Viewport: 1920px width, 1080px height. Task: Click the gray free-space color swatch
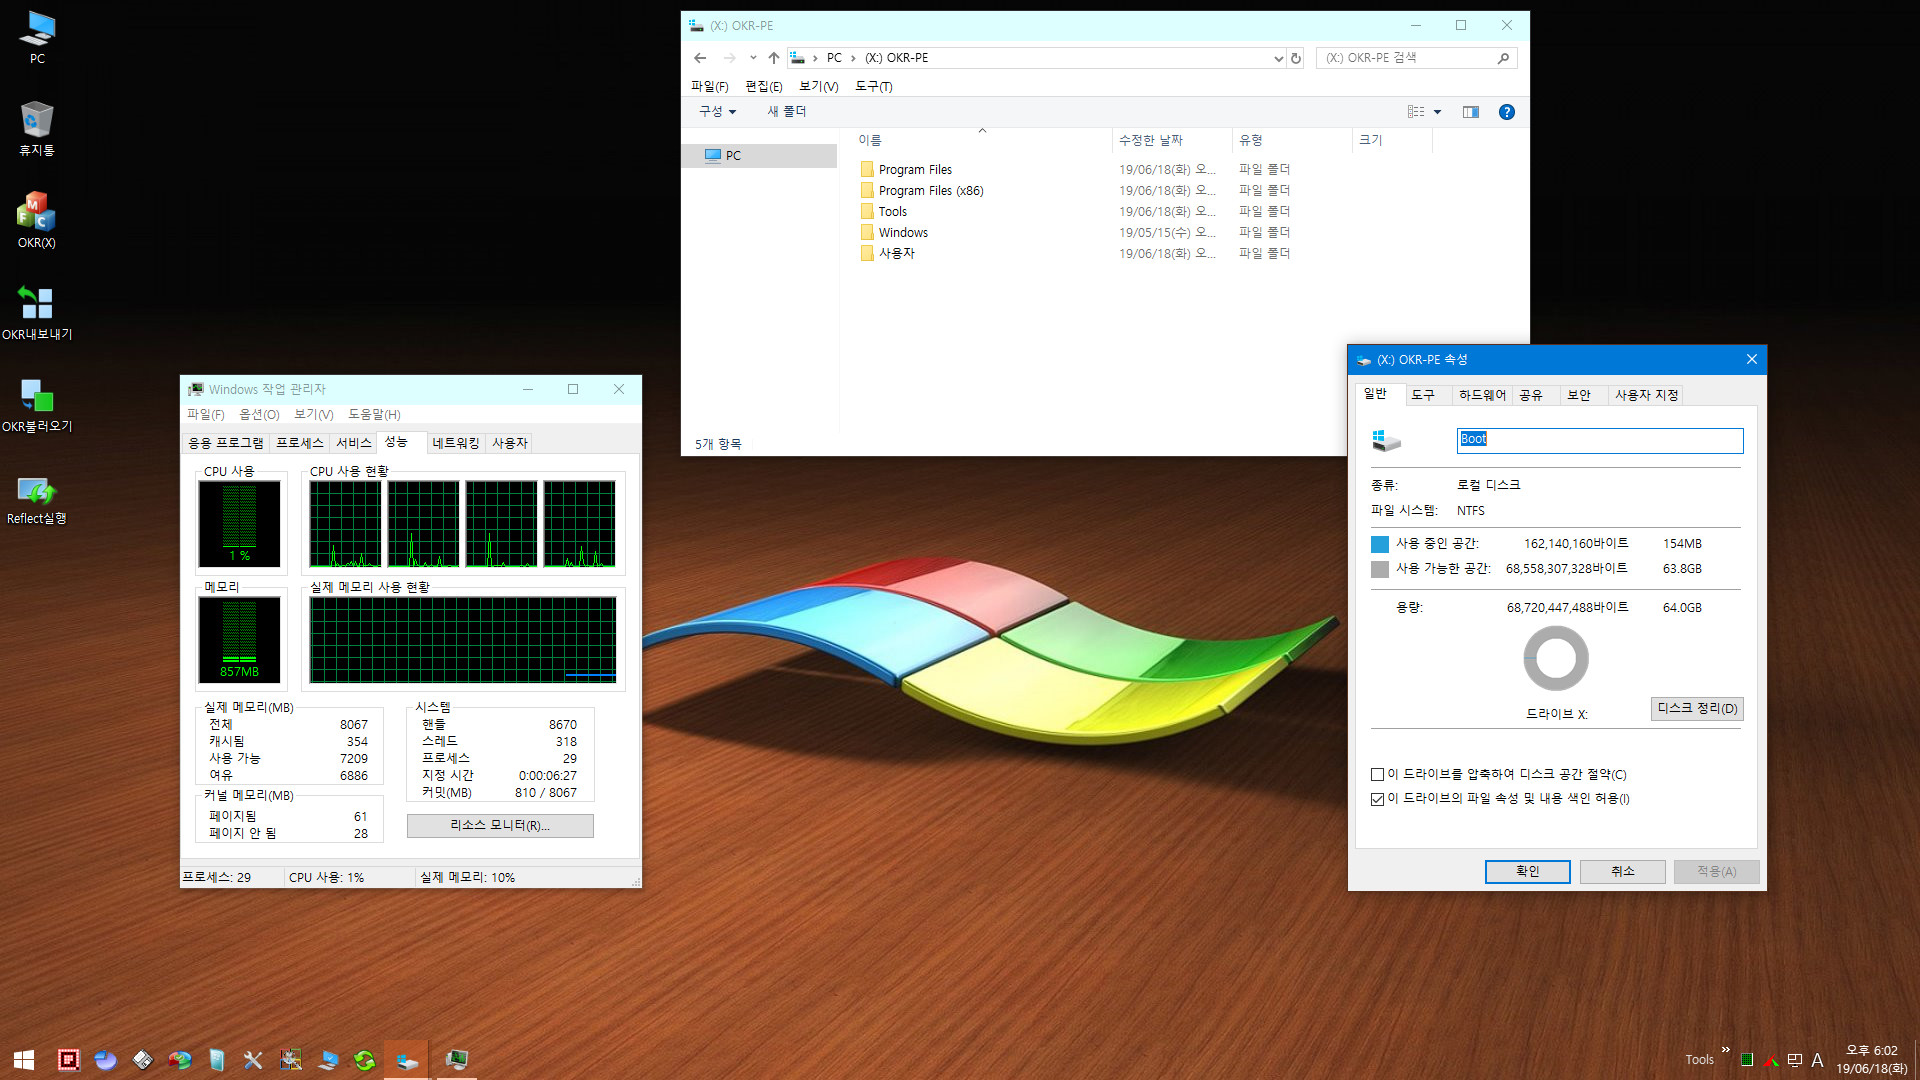1380,569
